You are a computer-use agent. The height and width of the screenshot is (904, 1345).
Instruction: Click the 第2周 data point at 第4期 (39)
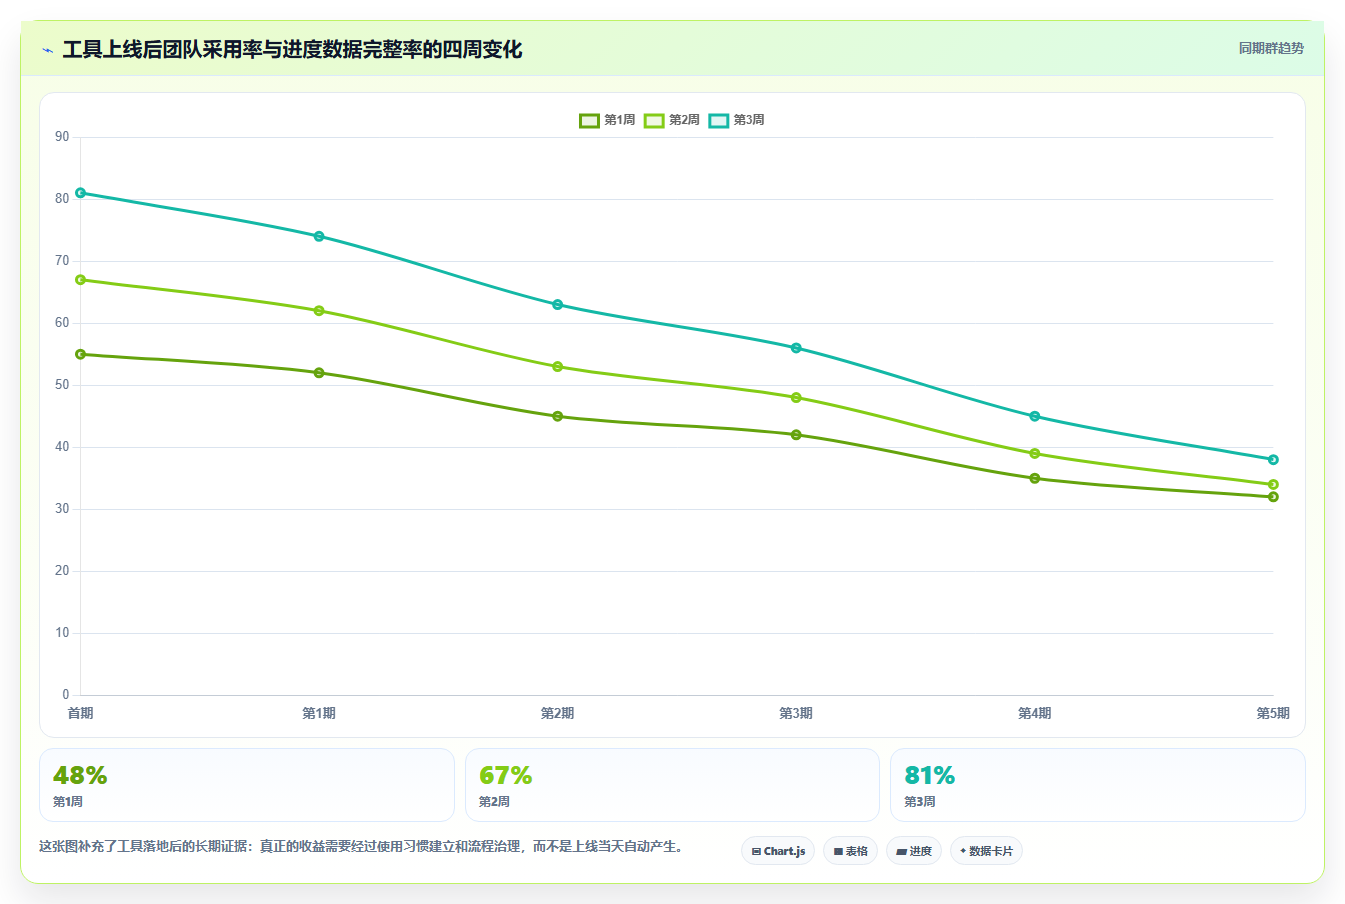coord(1035,454)
